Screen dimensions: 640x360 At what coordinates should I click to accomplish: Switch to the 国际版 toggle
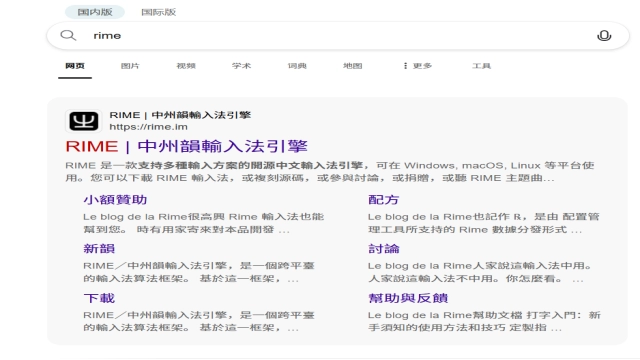point(158,12)
